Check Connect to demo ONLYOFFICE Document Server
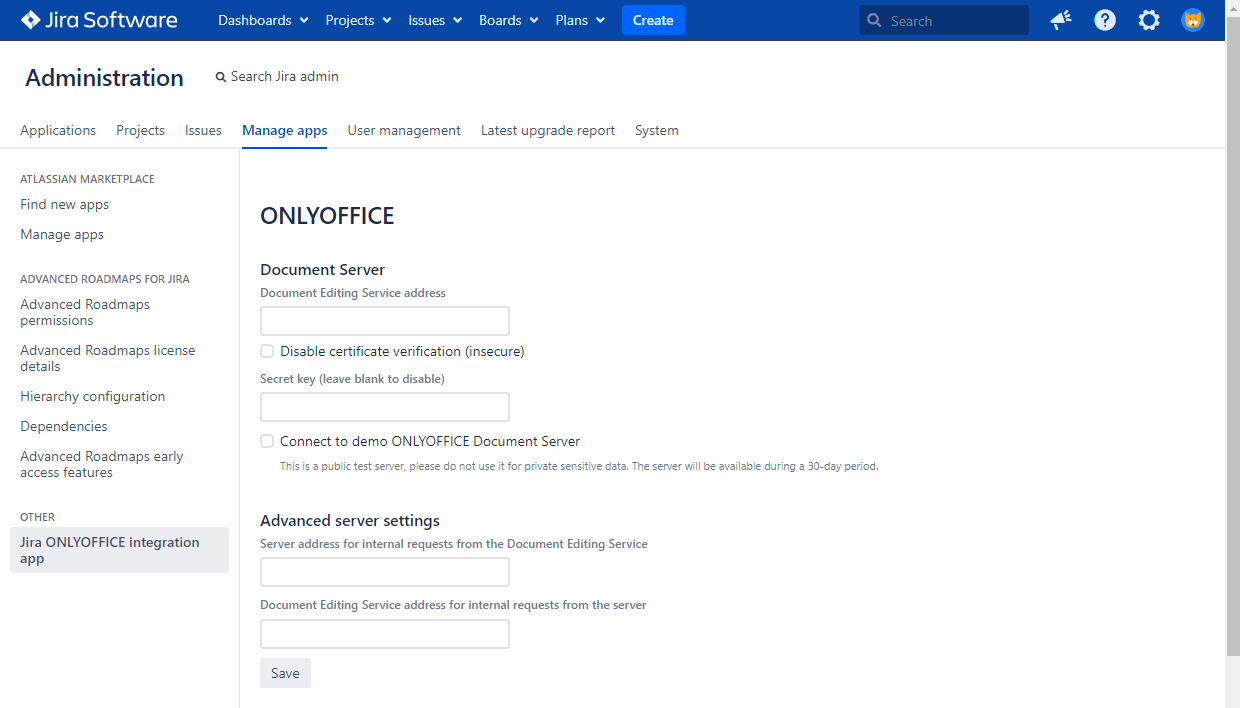 coord(267,441)
